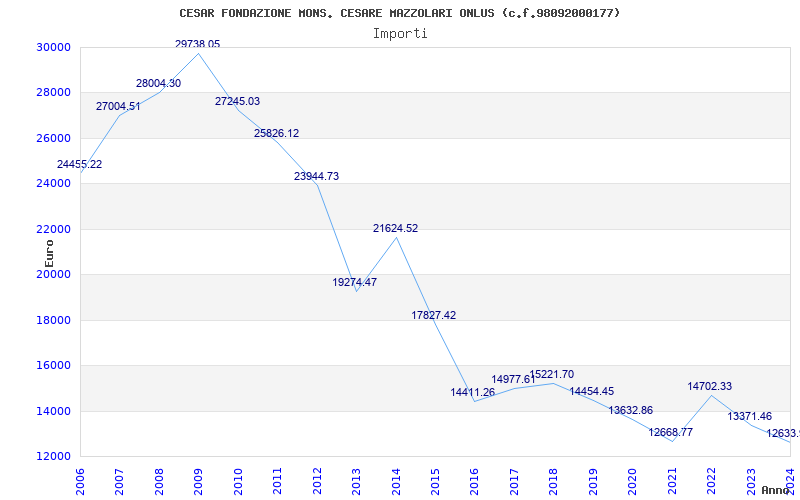Select the peak value label 29738.05
The width and height of the screenshot is (800, 500).
197,44
